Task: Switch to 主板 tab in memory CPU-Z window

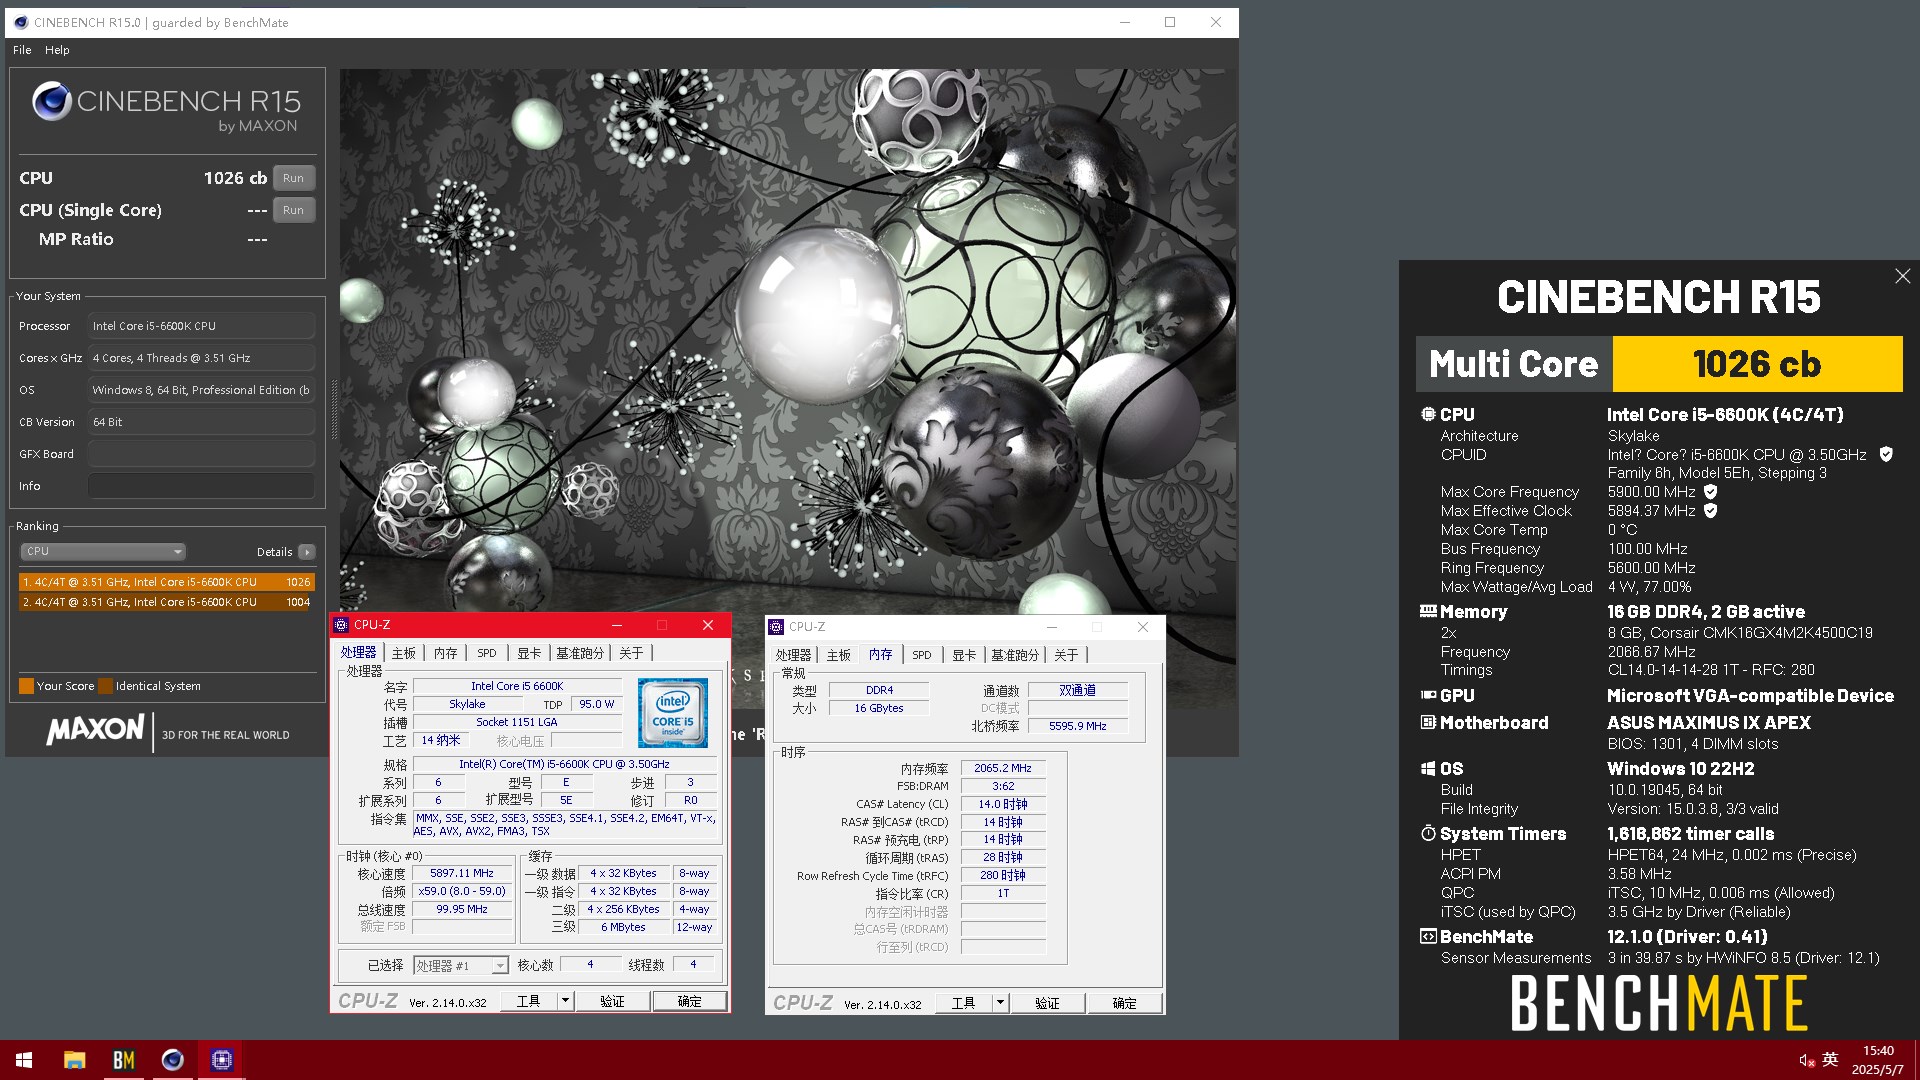Action: (839, 655)
